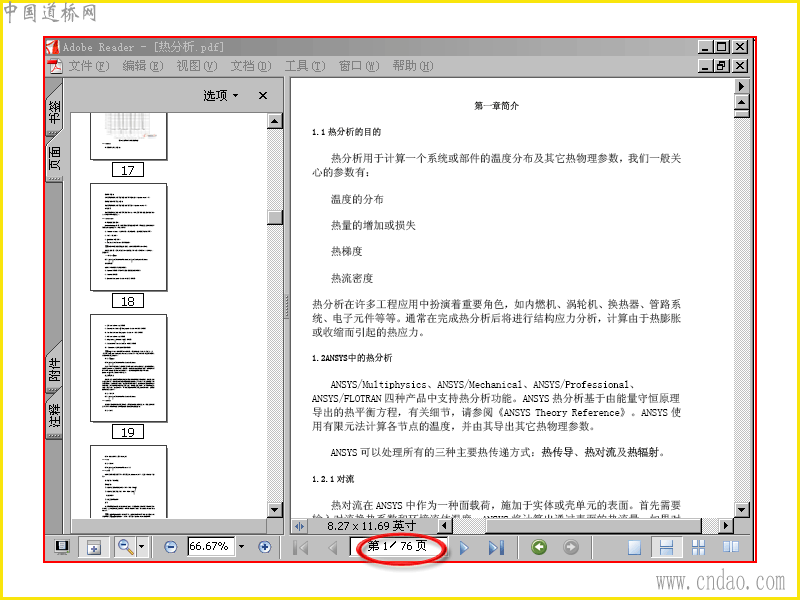Advance to the next page
The height and width of the screenshot is (600, 800).
coord(464,547)
